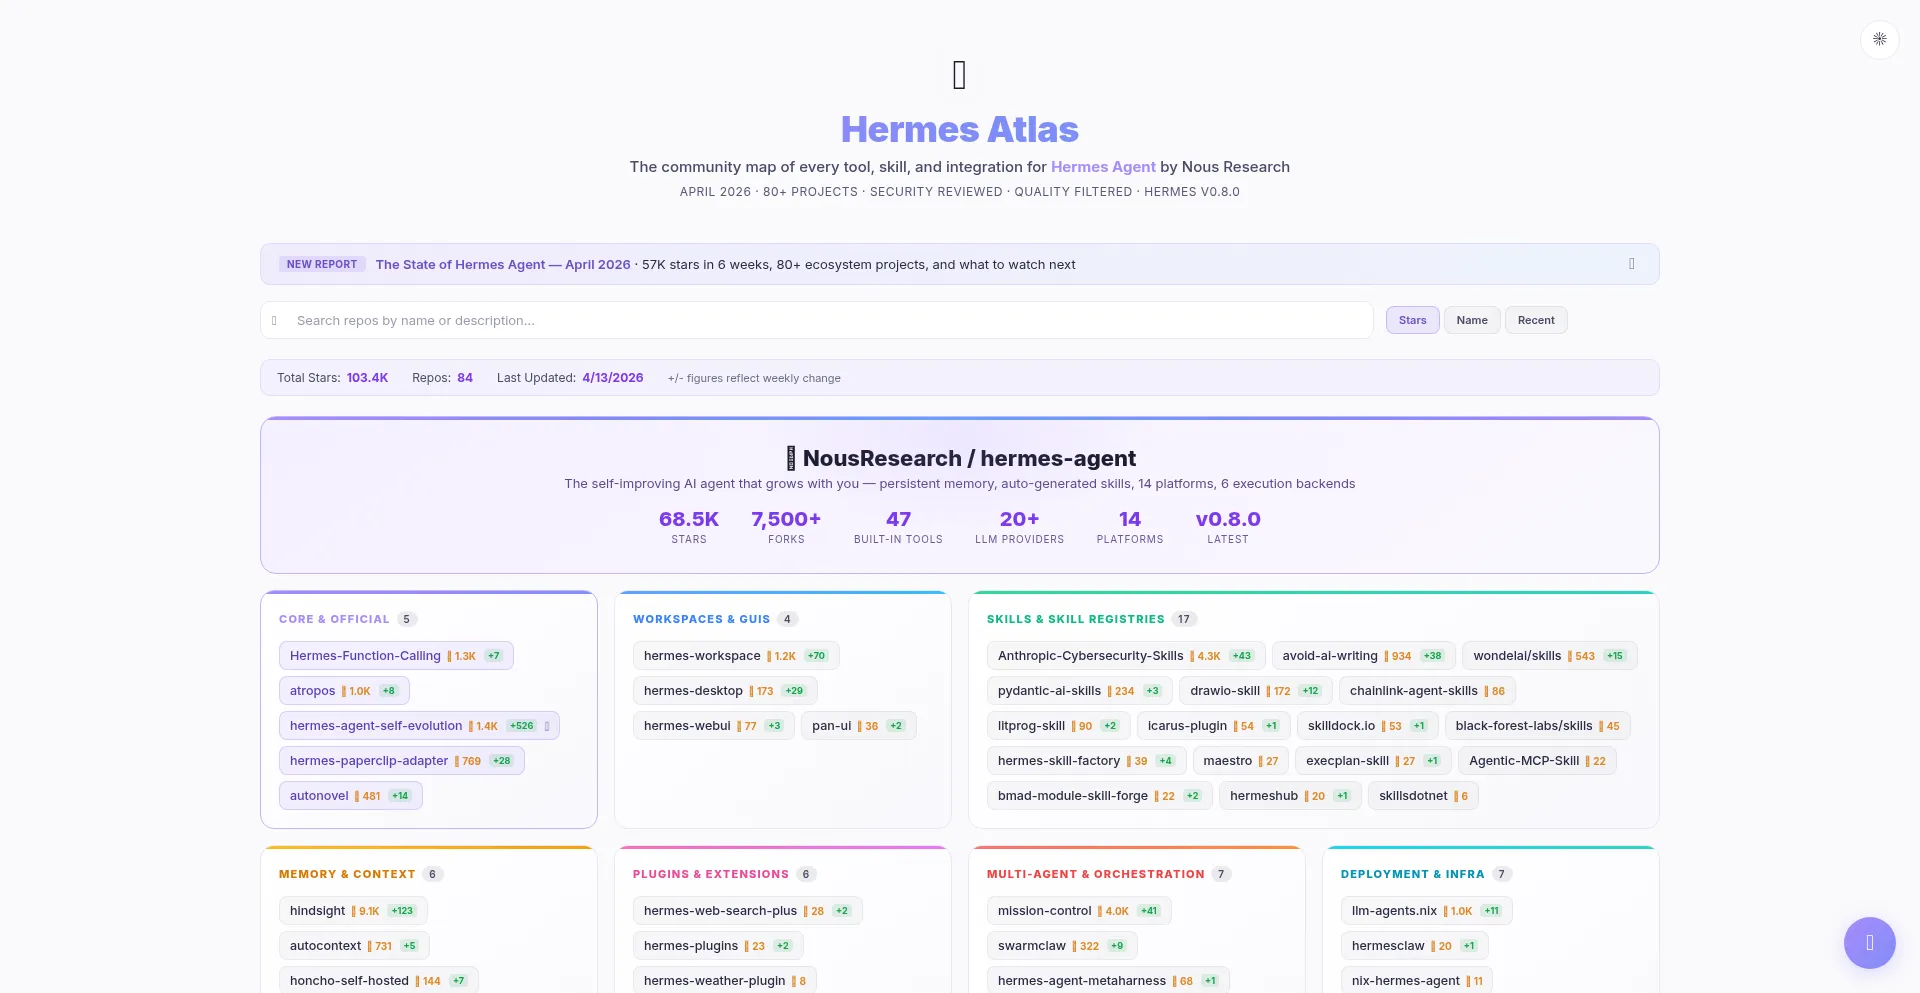Sort repos by Name
Screen dimensions: 1920x993
coord(1472,320)
